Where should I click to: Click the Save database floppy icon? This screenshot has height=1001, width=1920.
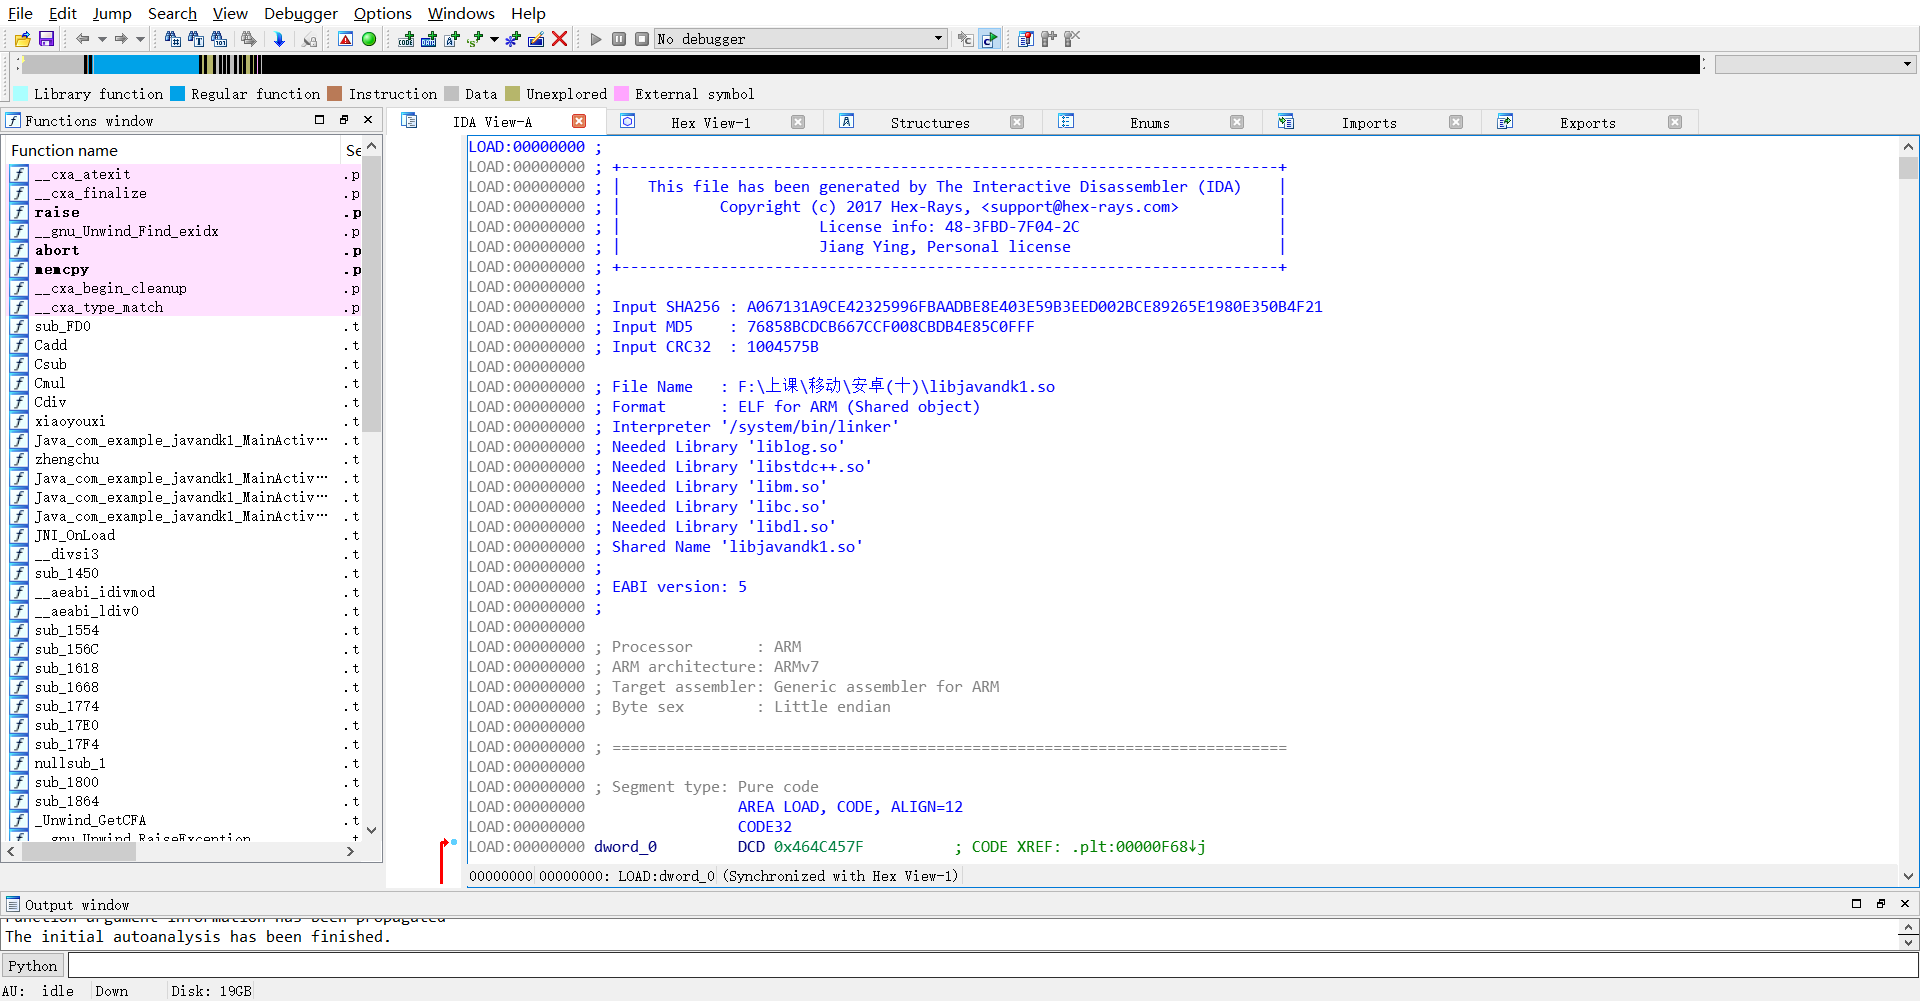[46, 39]
